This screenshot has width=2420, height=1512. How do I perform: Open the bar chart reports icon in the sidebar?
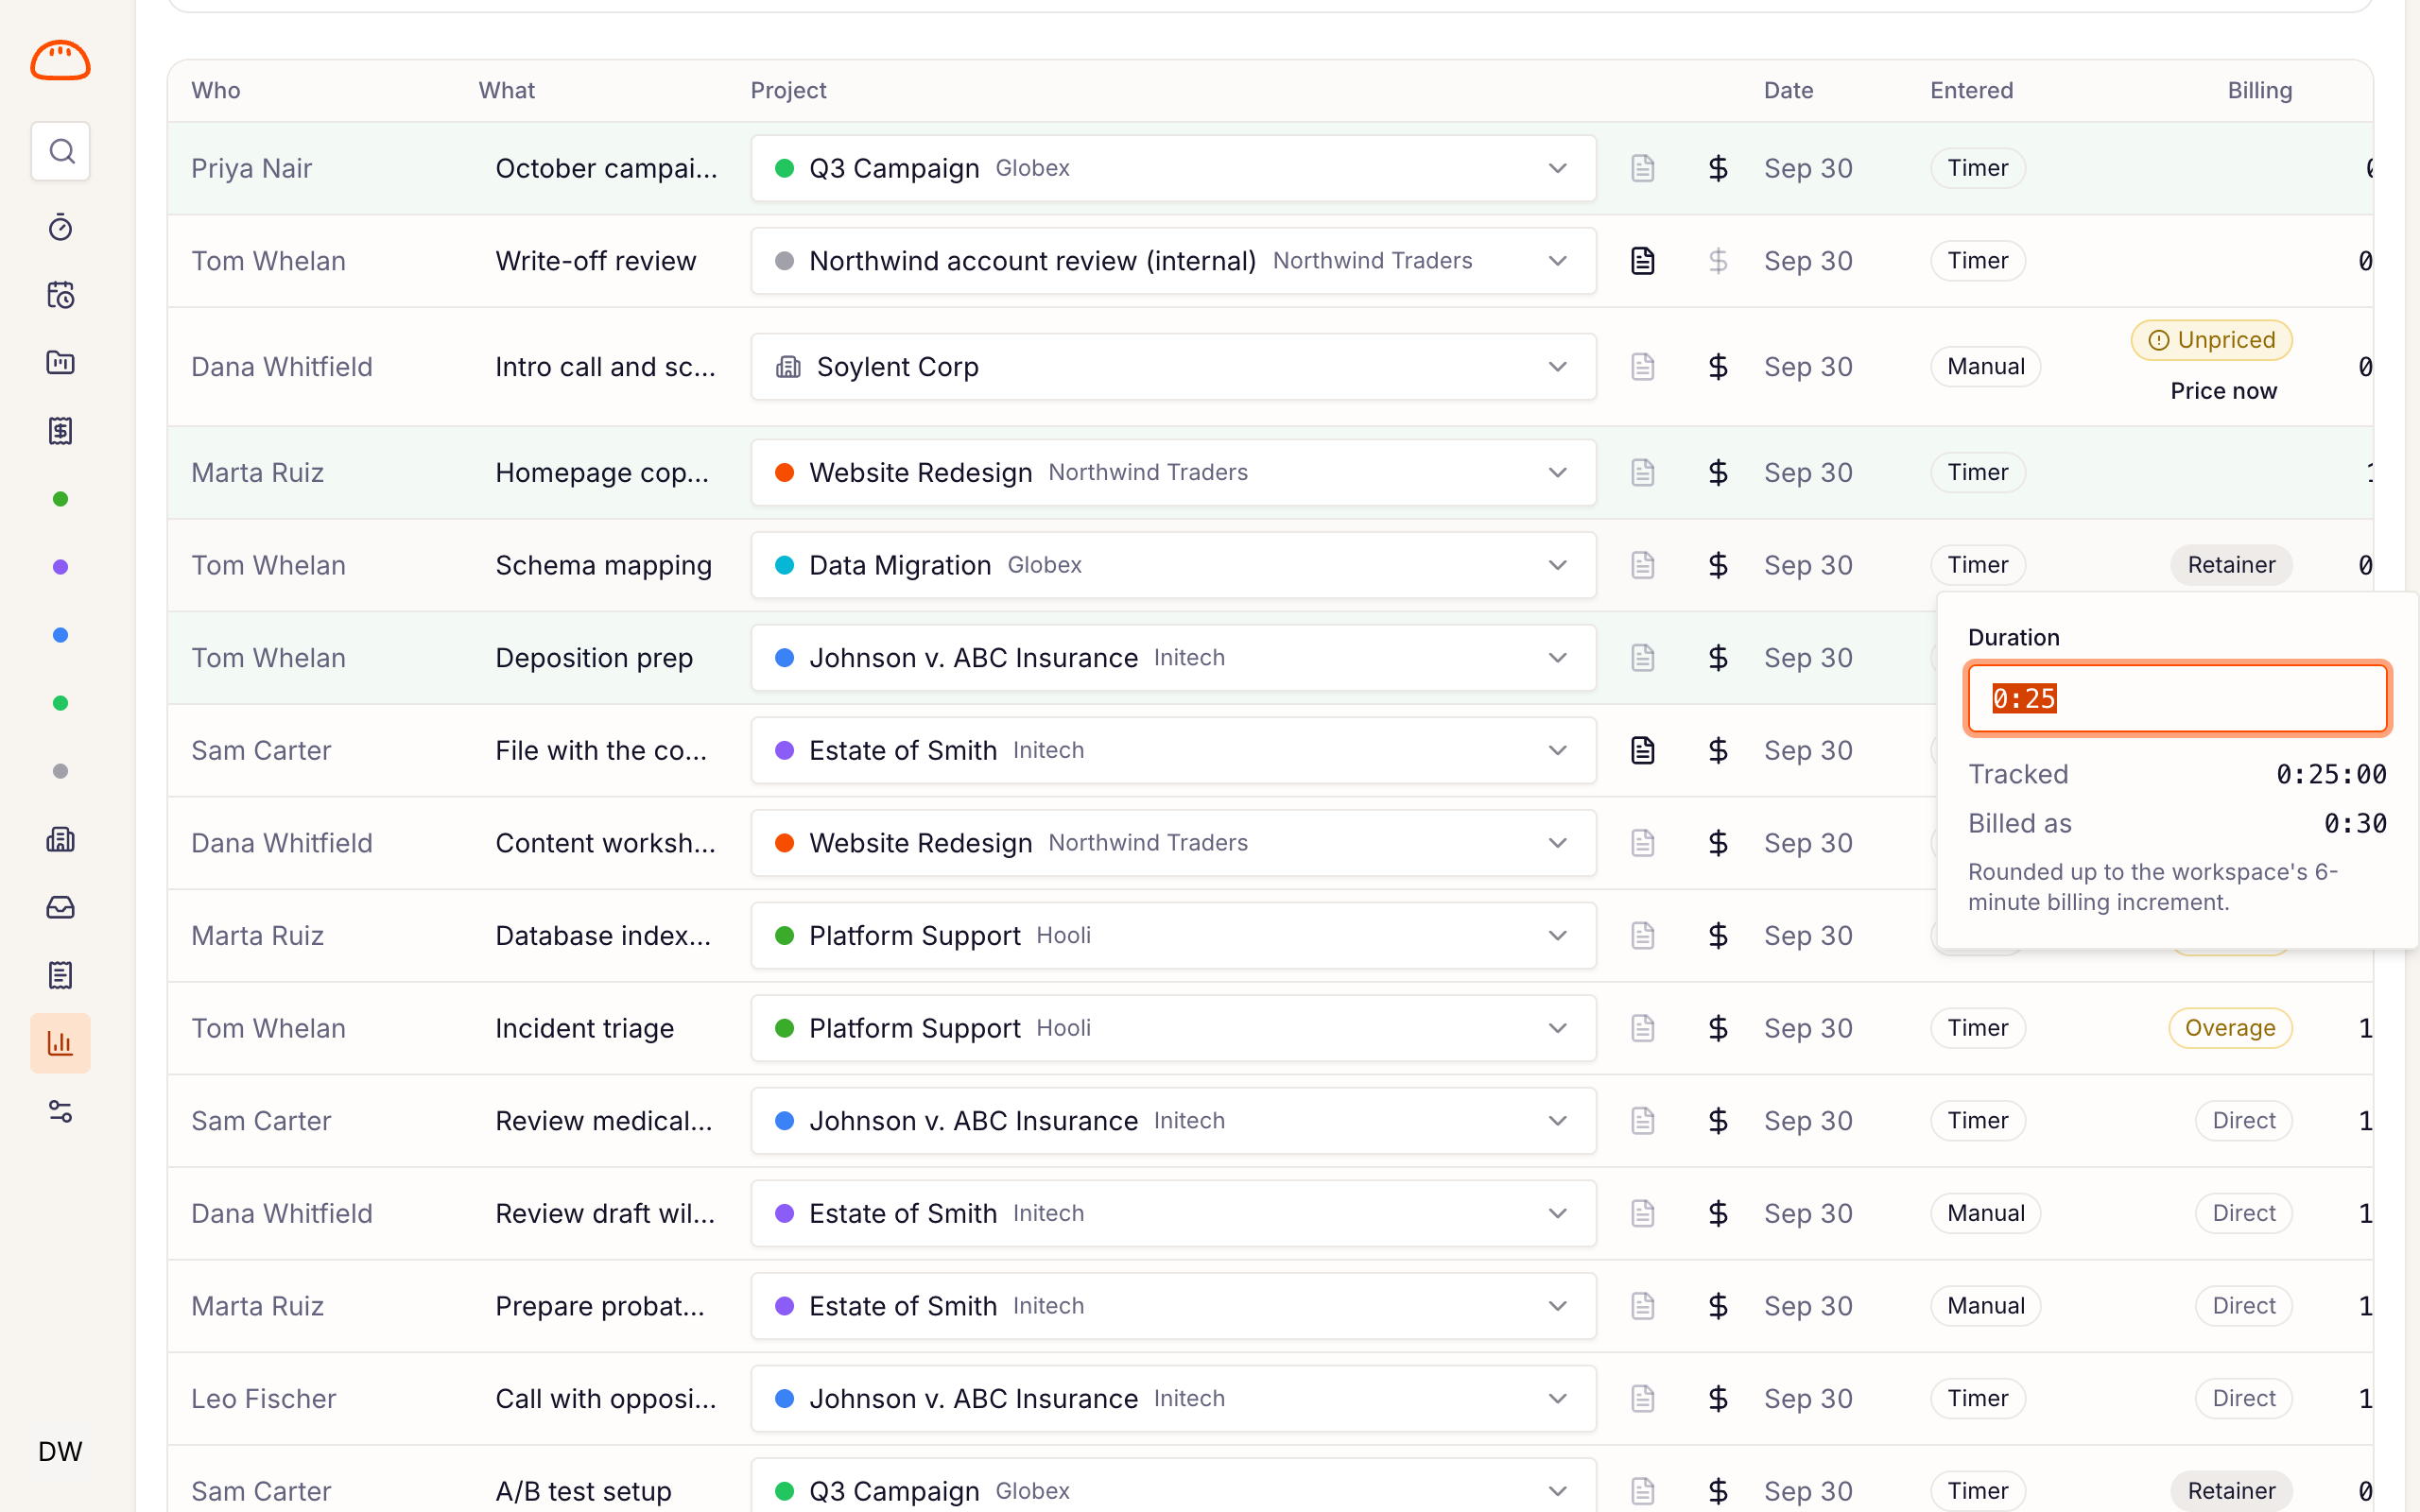pos(60,1043)
